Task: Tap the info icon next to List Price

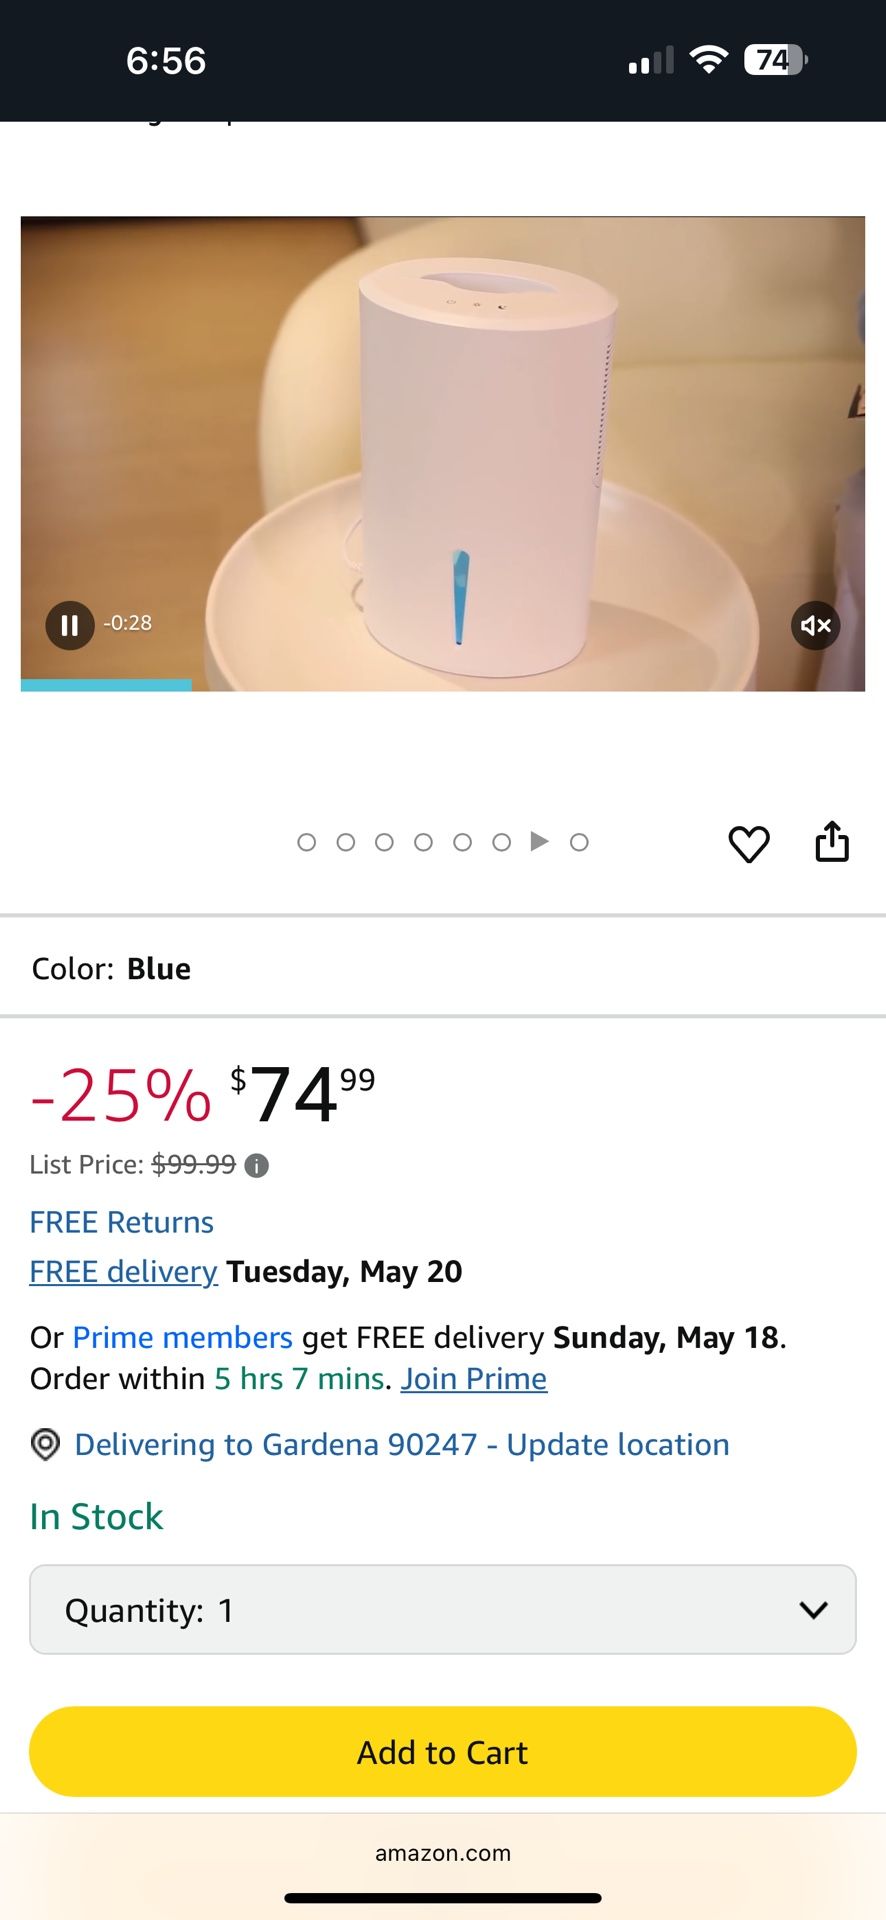Action: [256, 1164]
